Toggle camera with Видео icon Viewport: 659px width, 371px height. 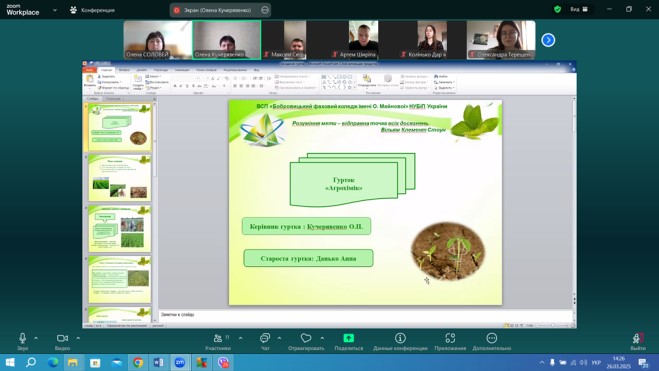(x=62, y=338)
